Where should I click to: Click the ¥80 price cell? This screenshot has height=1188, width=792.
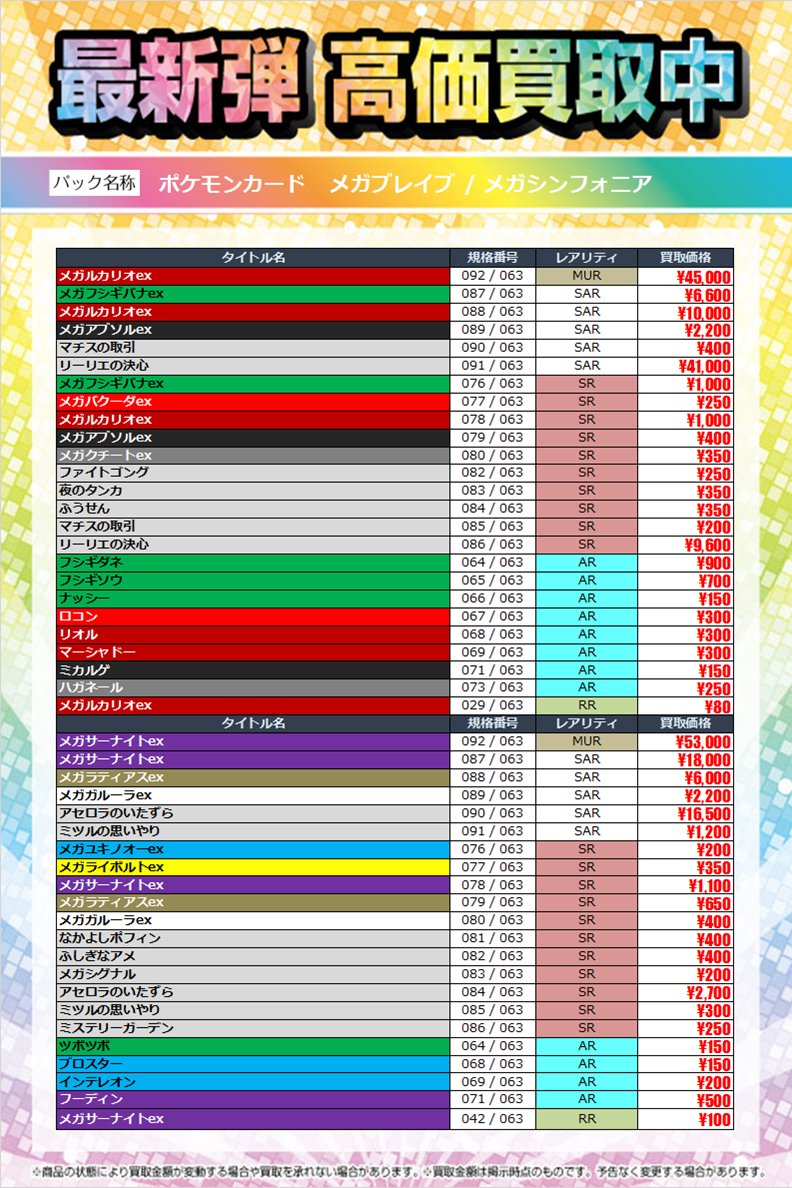pyautogui.click(x=685, y=706)
